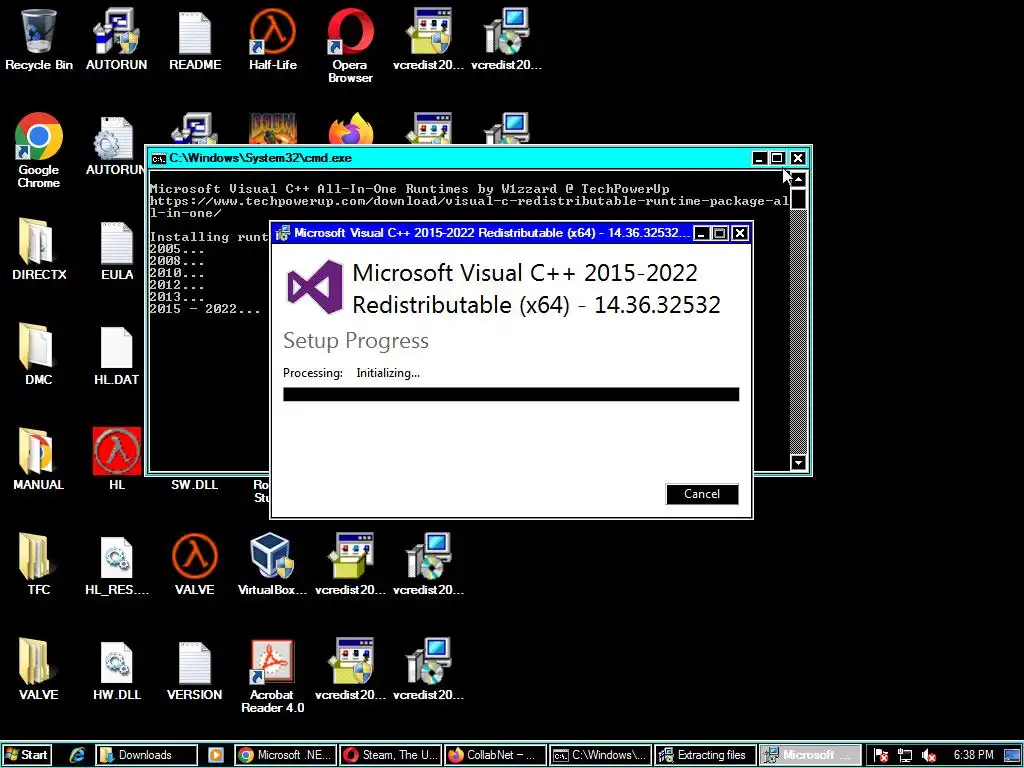
Task: Open the VALVE folder icon
Action: click(39, 670)
